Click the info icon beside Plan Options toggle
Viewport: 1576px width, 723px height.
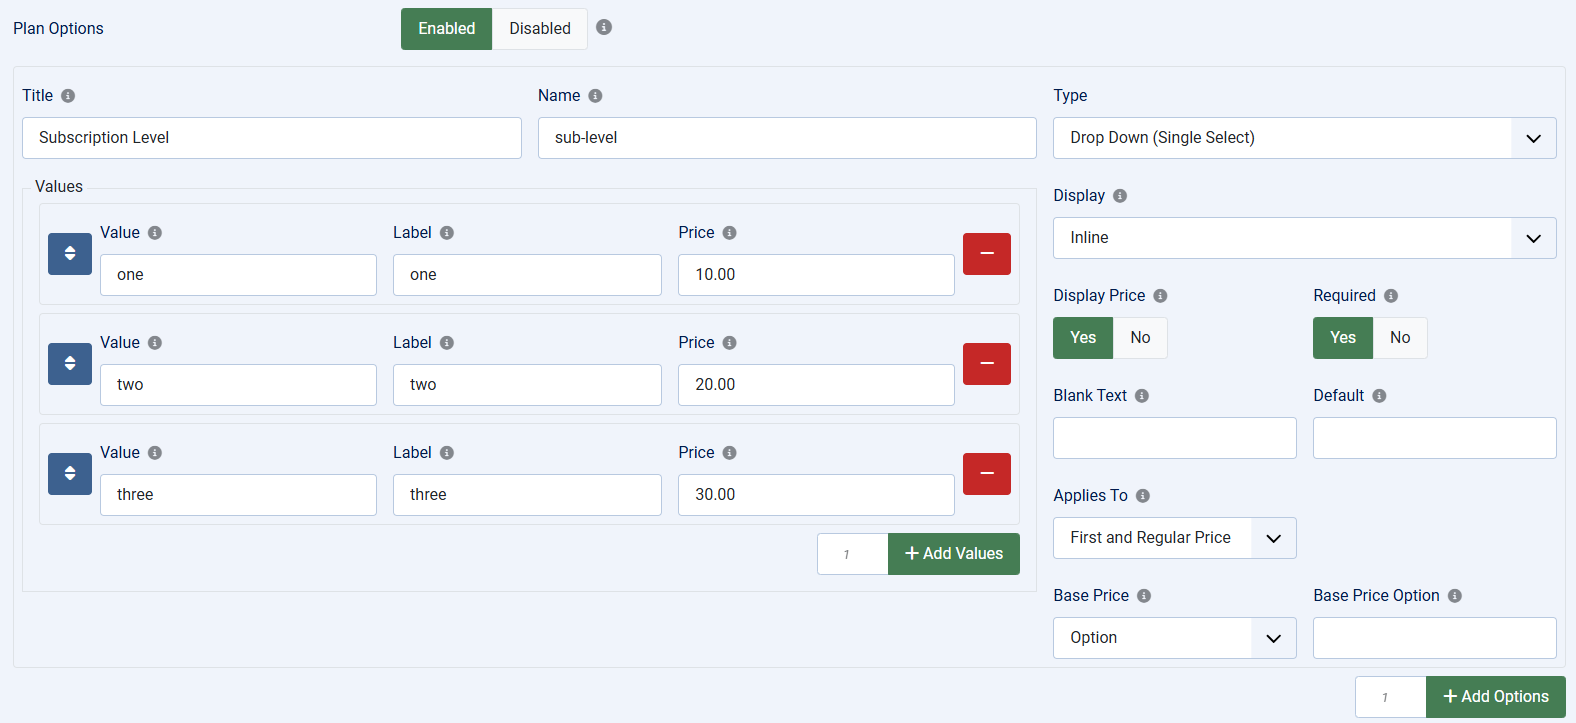[604, 27]
